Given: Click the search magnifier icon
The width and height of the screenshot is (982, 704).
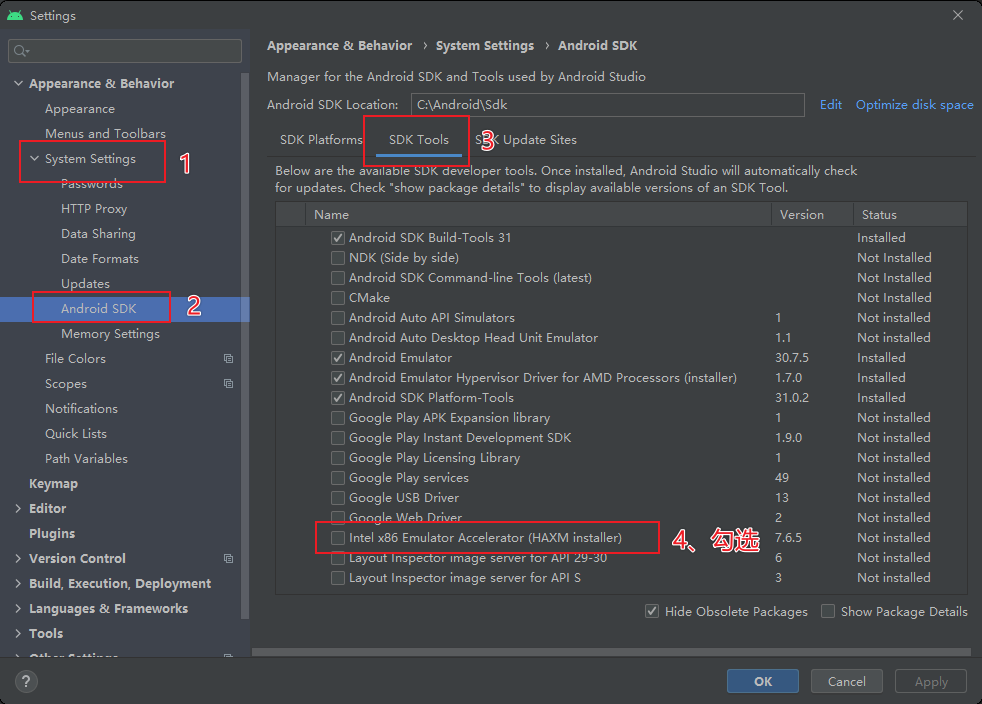Looking at the screenshot, I should point(21,51).
